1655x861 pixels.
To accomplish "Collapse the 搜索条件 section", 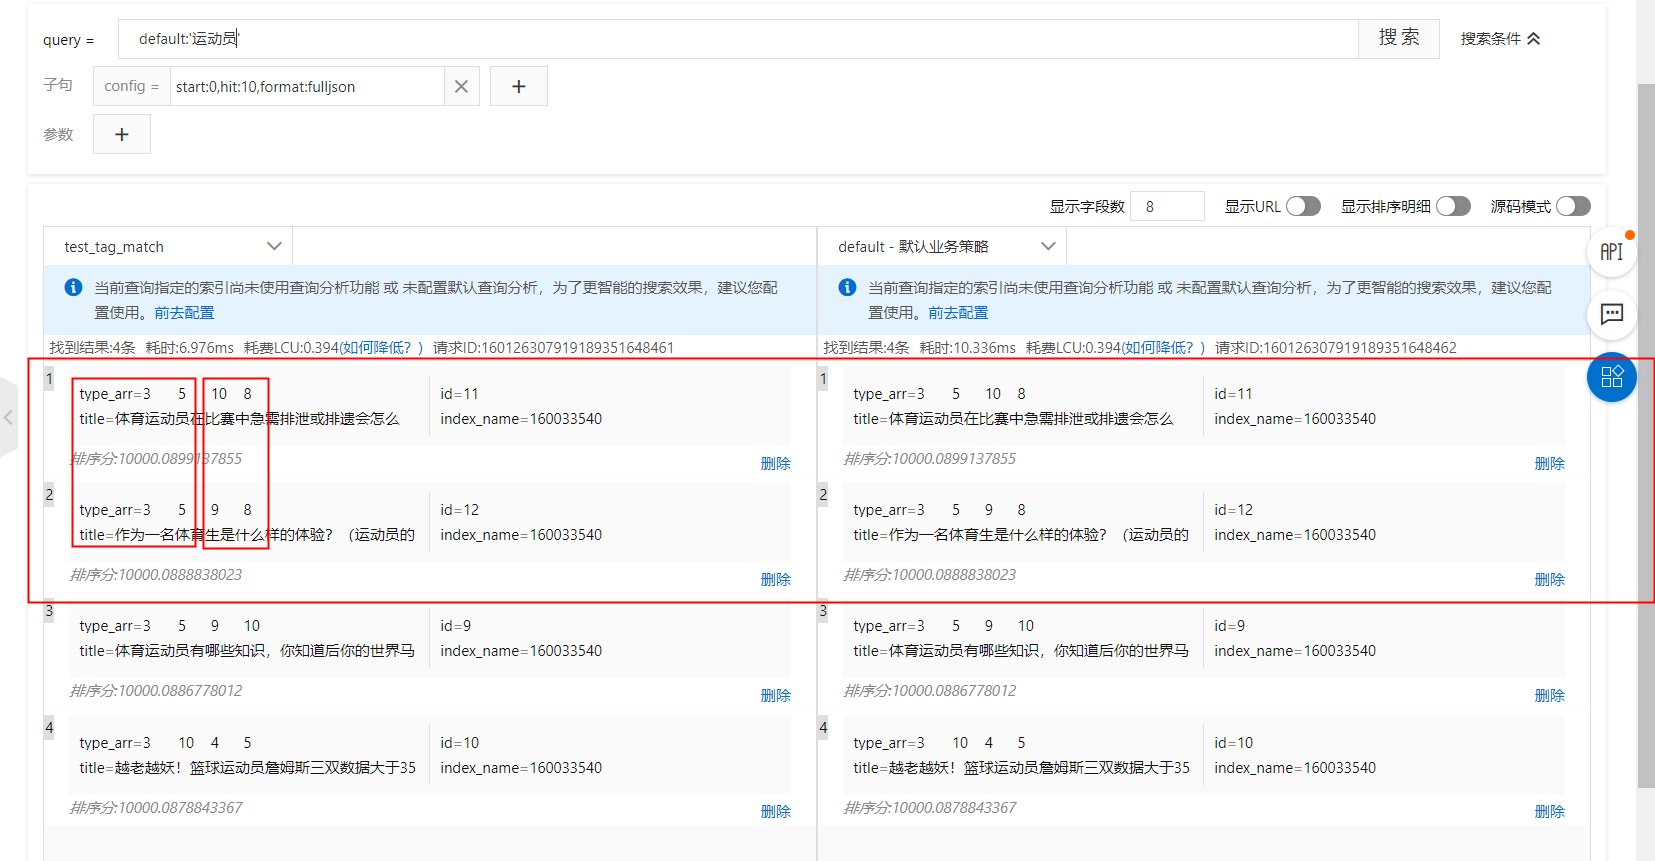I will [1500, 39].
